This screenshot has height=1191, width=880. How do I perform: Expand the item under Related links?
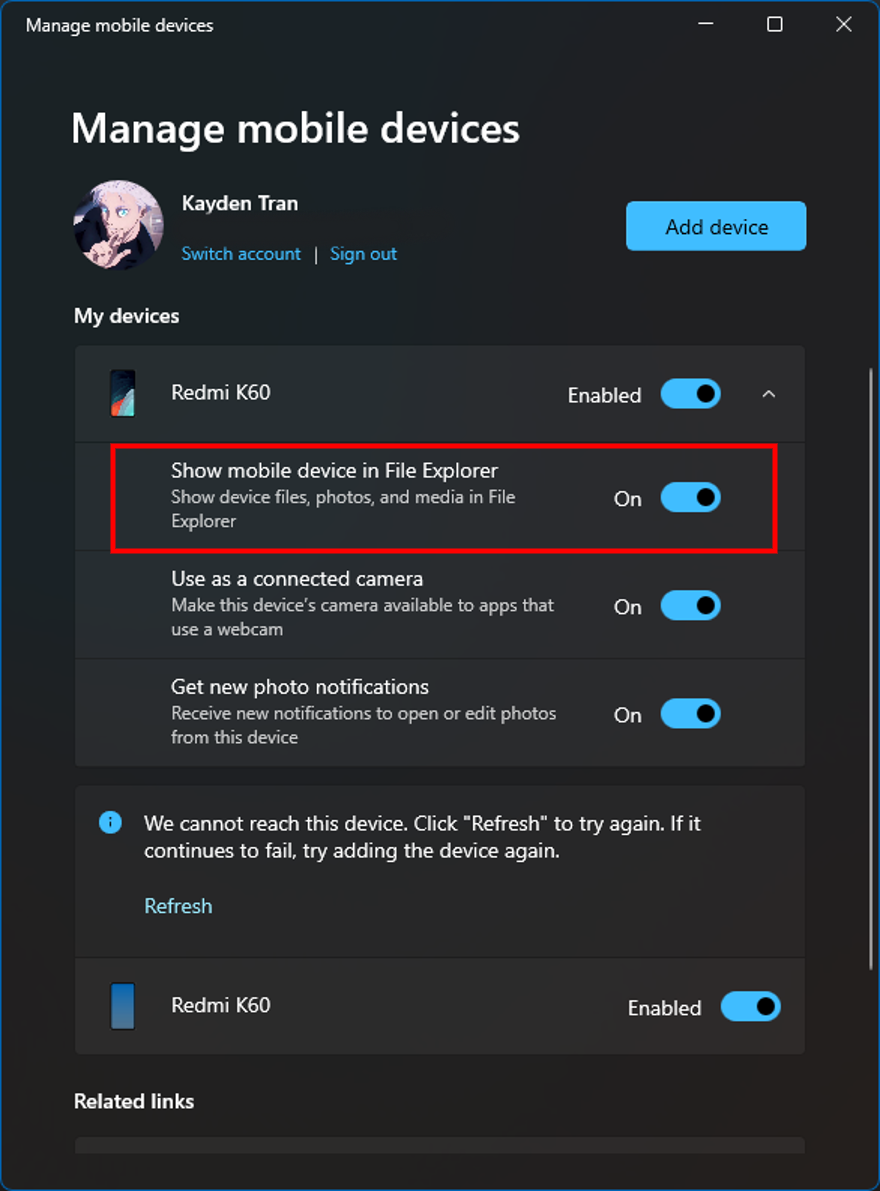440,1148
